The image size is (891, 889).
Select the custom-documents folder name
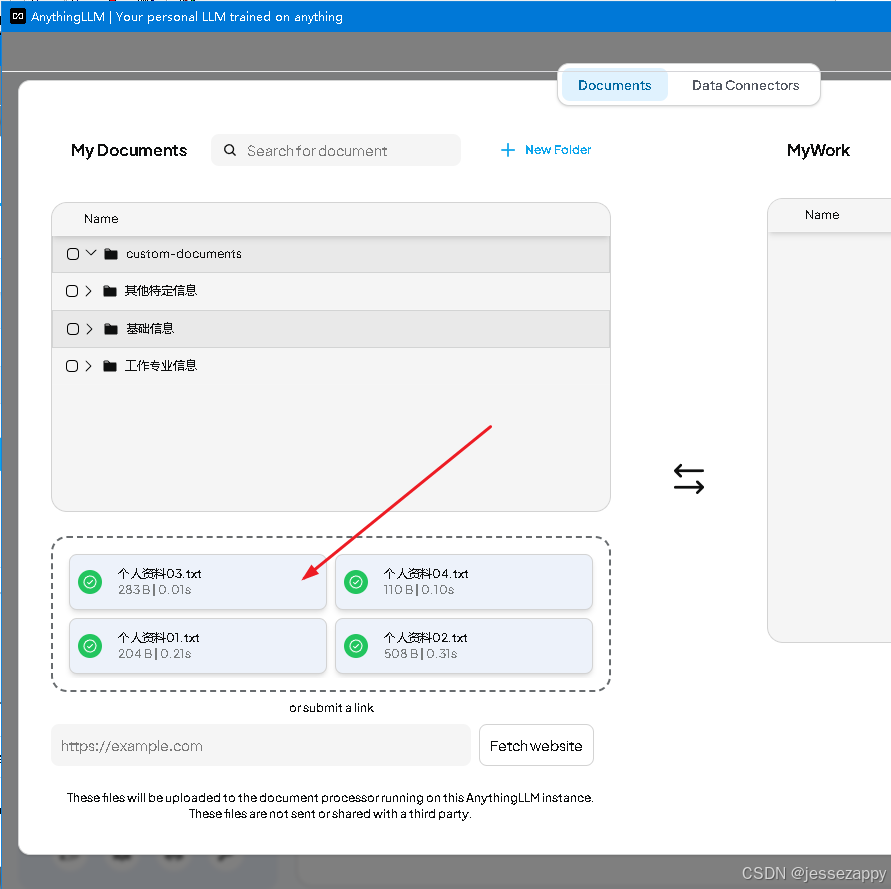184,254
